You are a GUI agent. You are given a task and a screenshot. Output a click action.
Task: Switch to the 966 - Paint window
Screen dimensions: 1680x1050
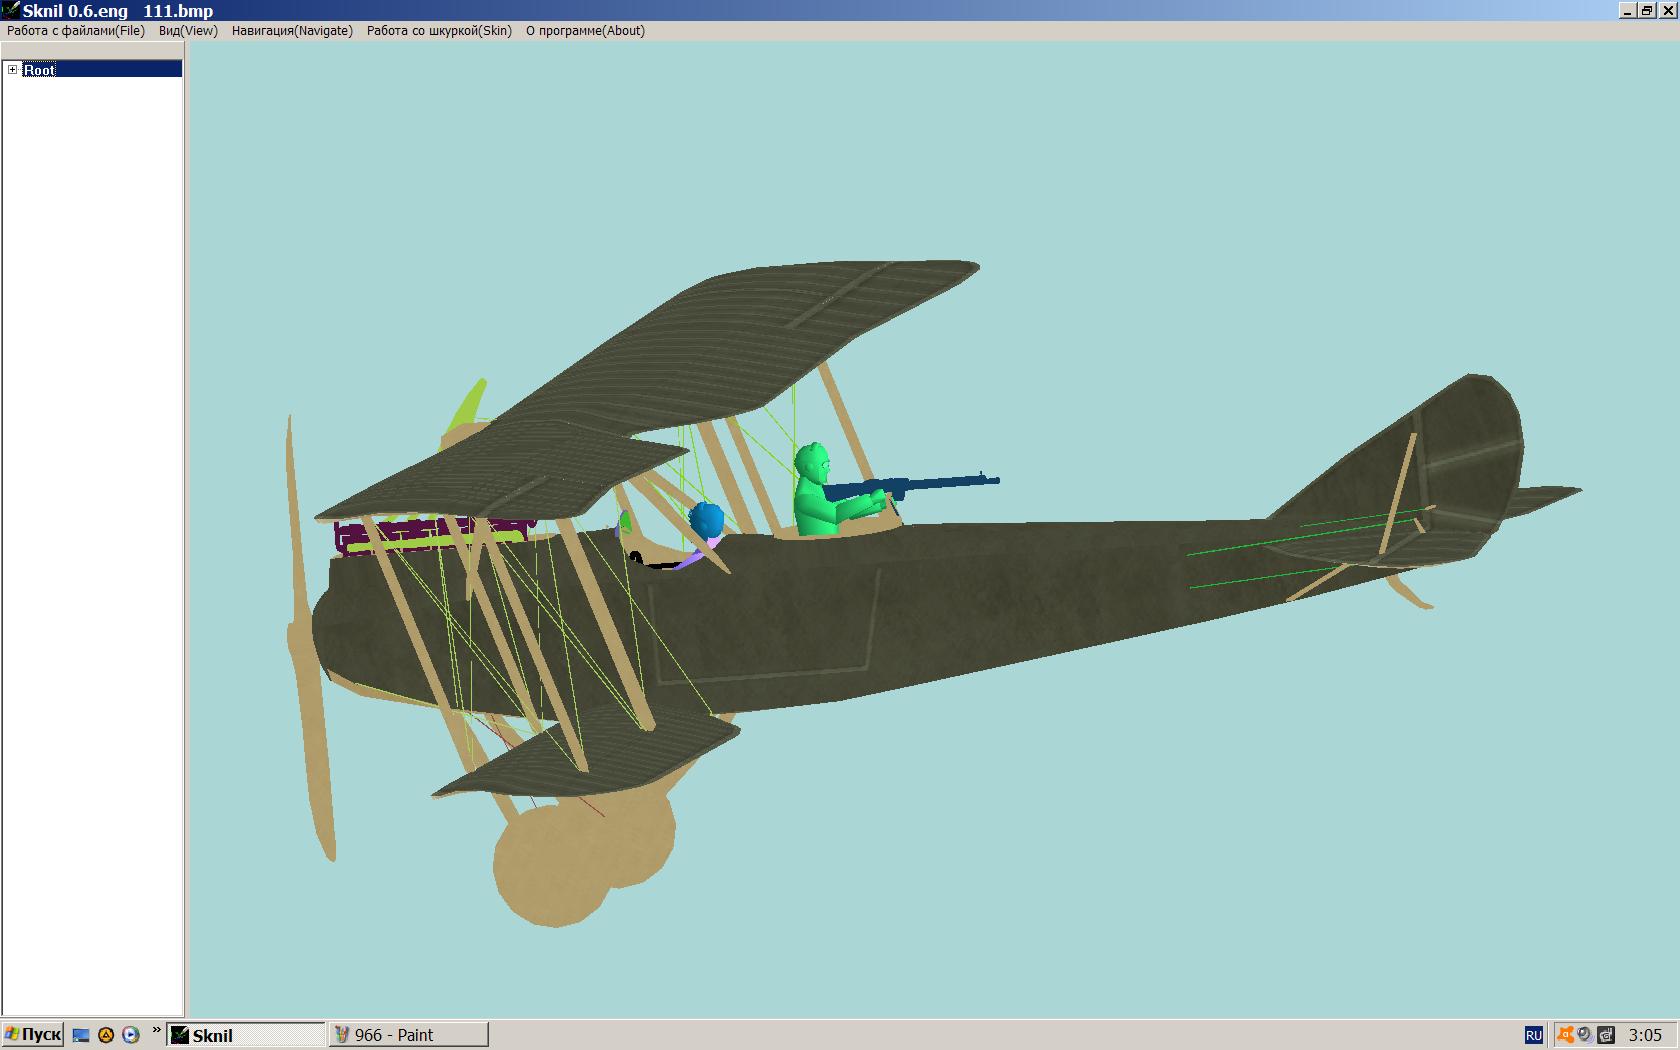pyautogui.click(x=409, y=1035)
